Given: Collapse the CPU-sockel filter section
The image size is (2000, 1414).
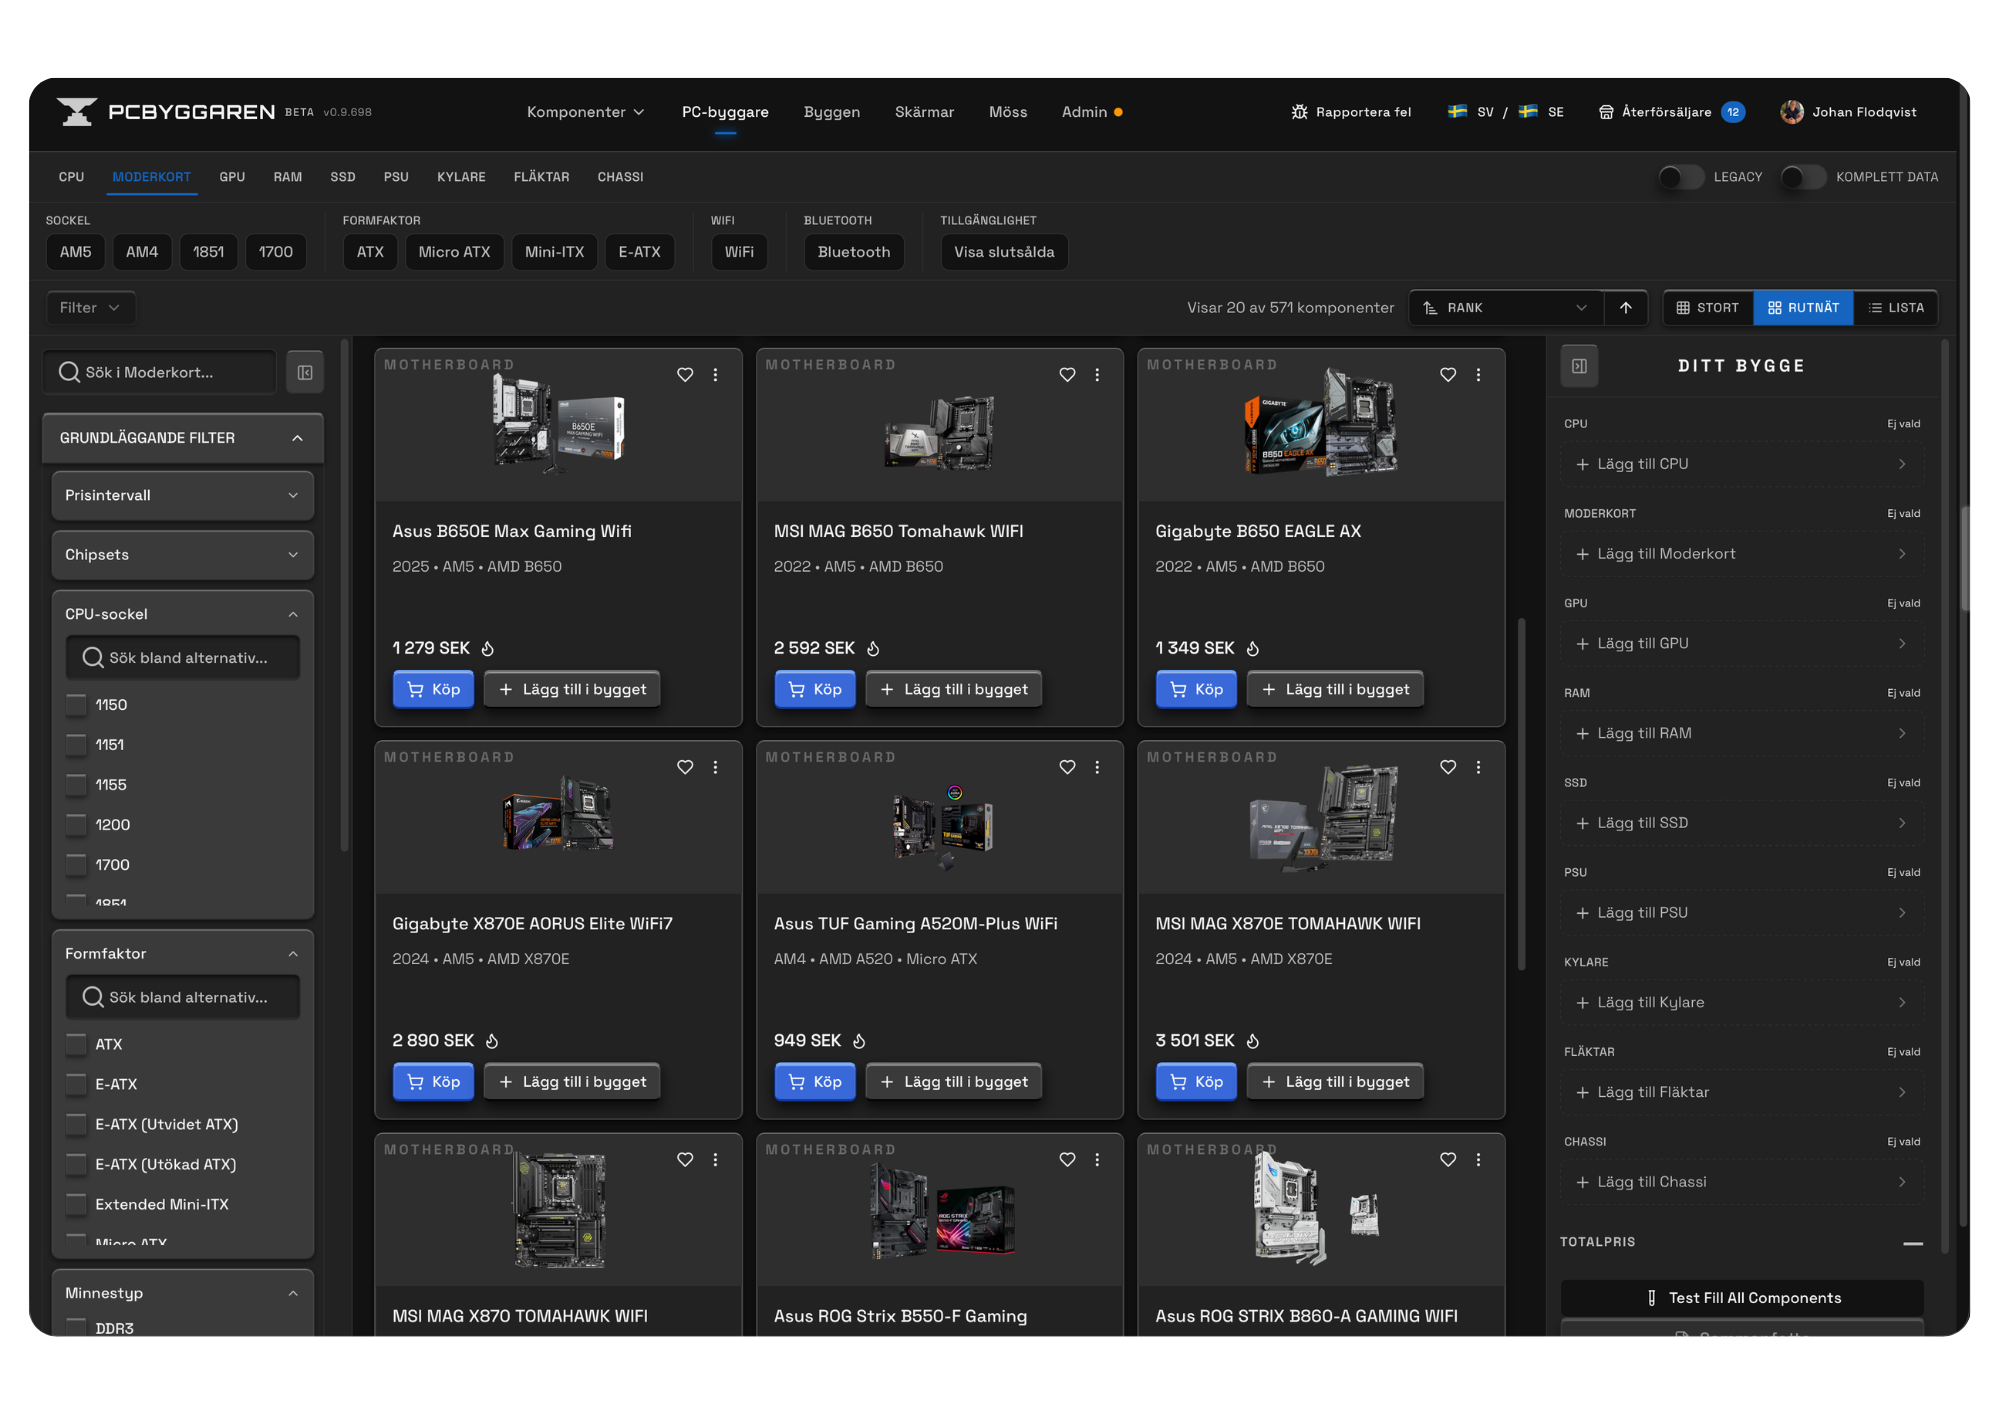Looking at the screenshot, I should [183, 614].
